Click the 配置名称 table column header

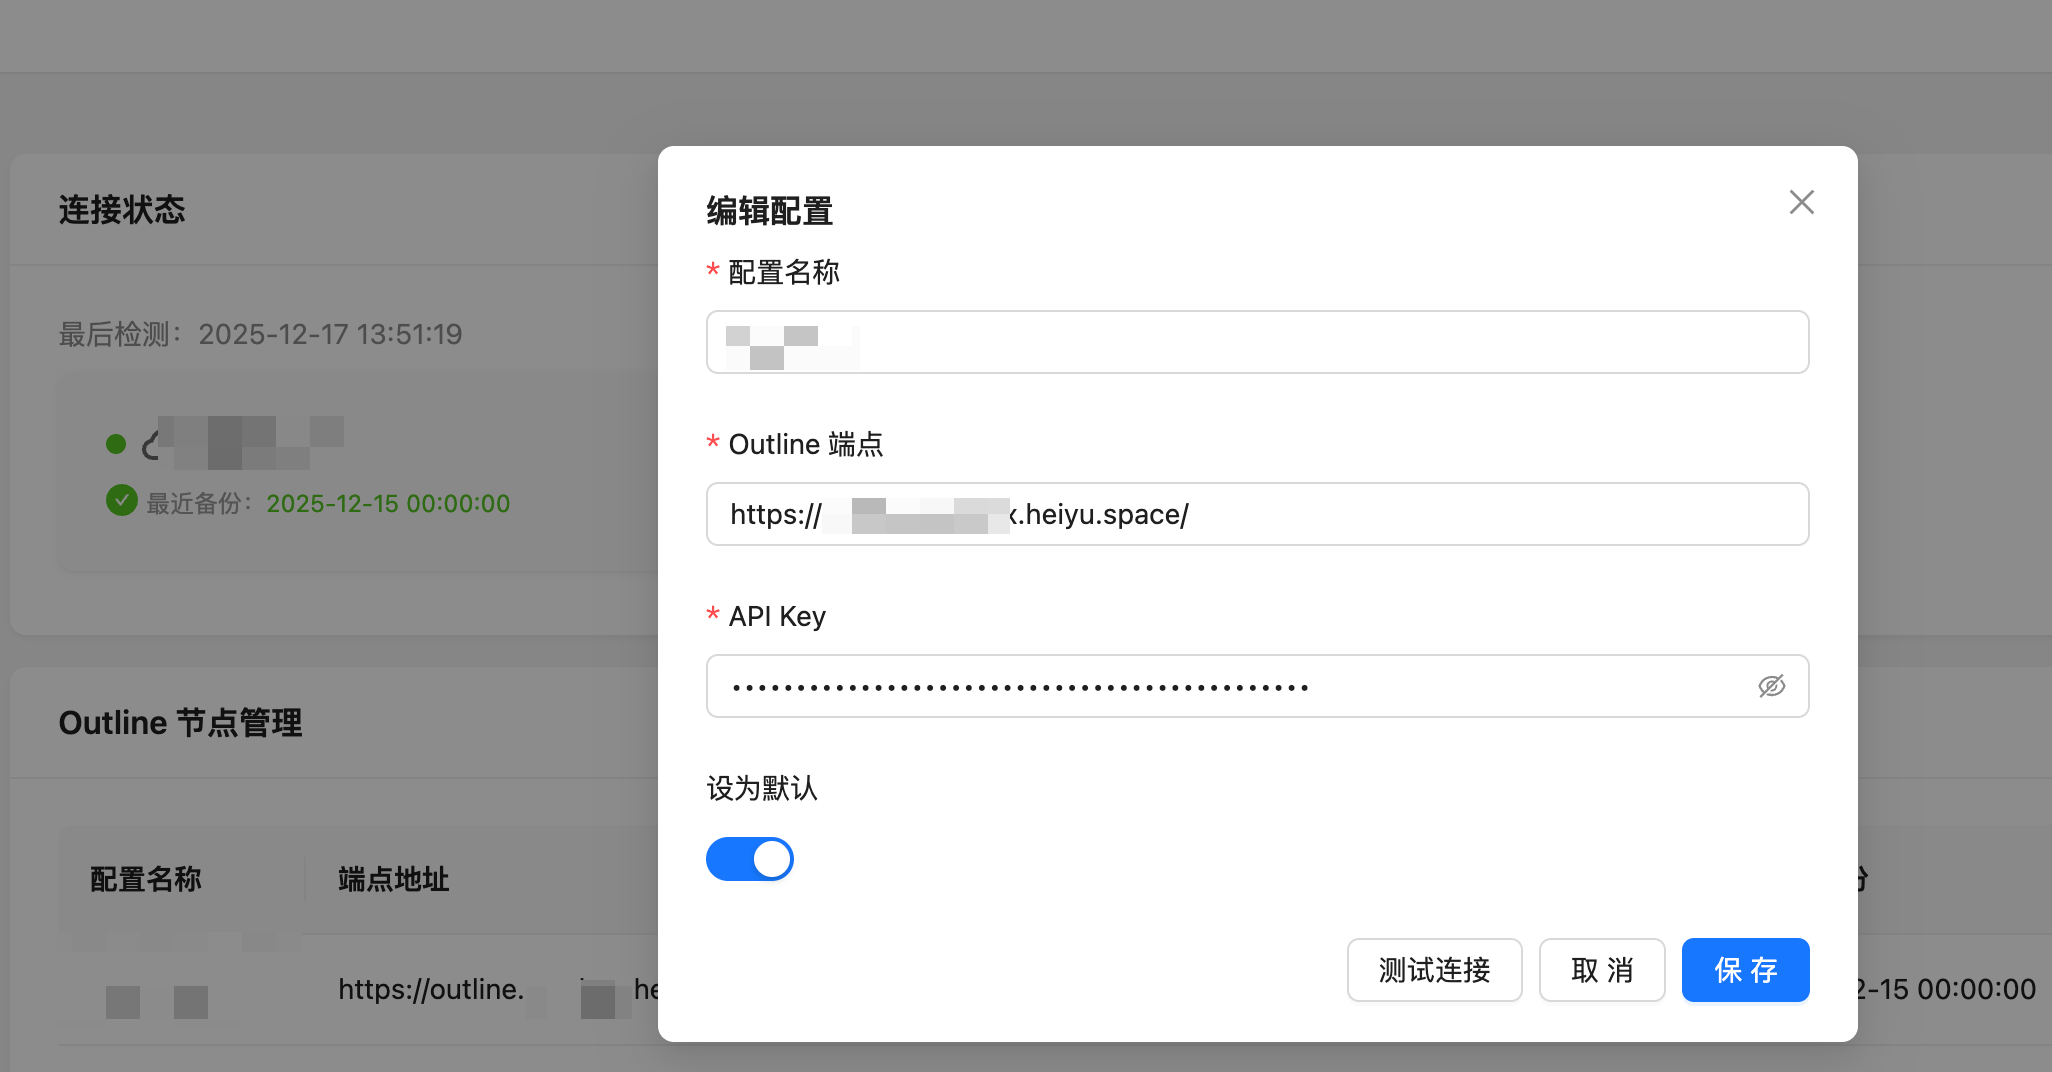pyautogui.click(x=146, y=879)
